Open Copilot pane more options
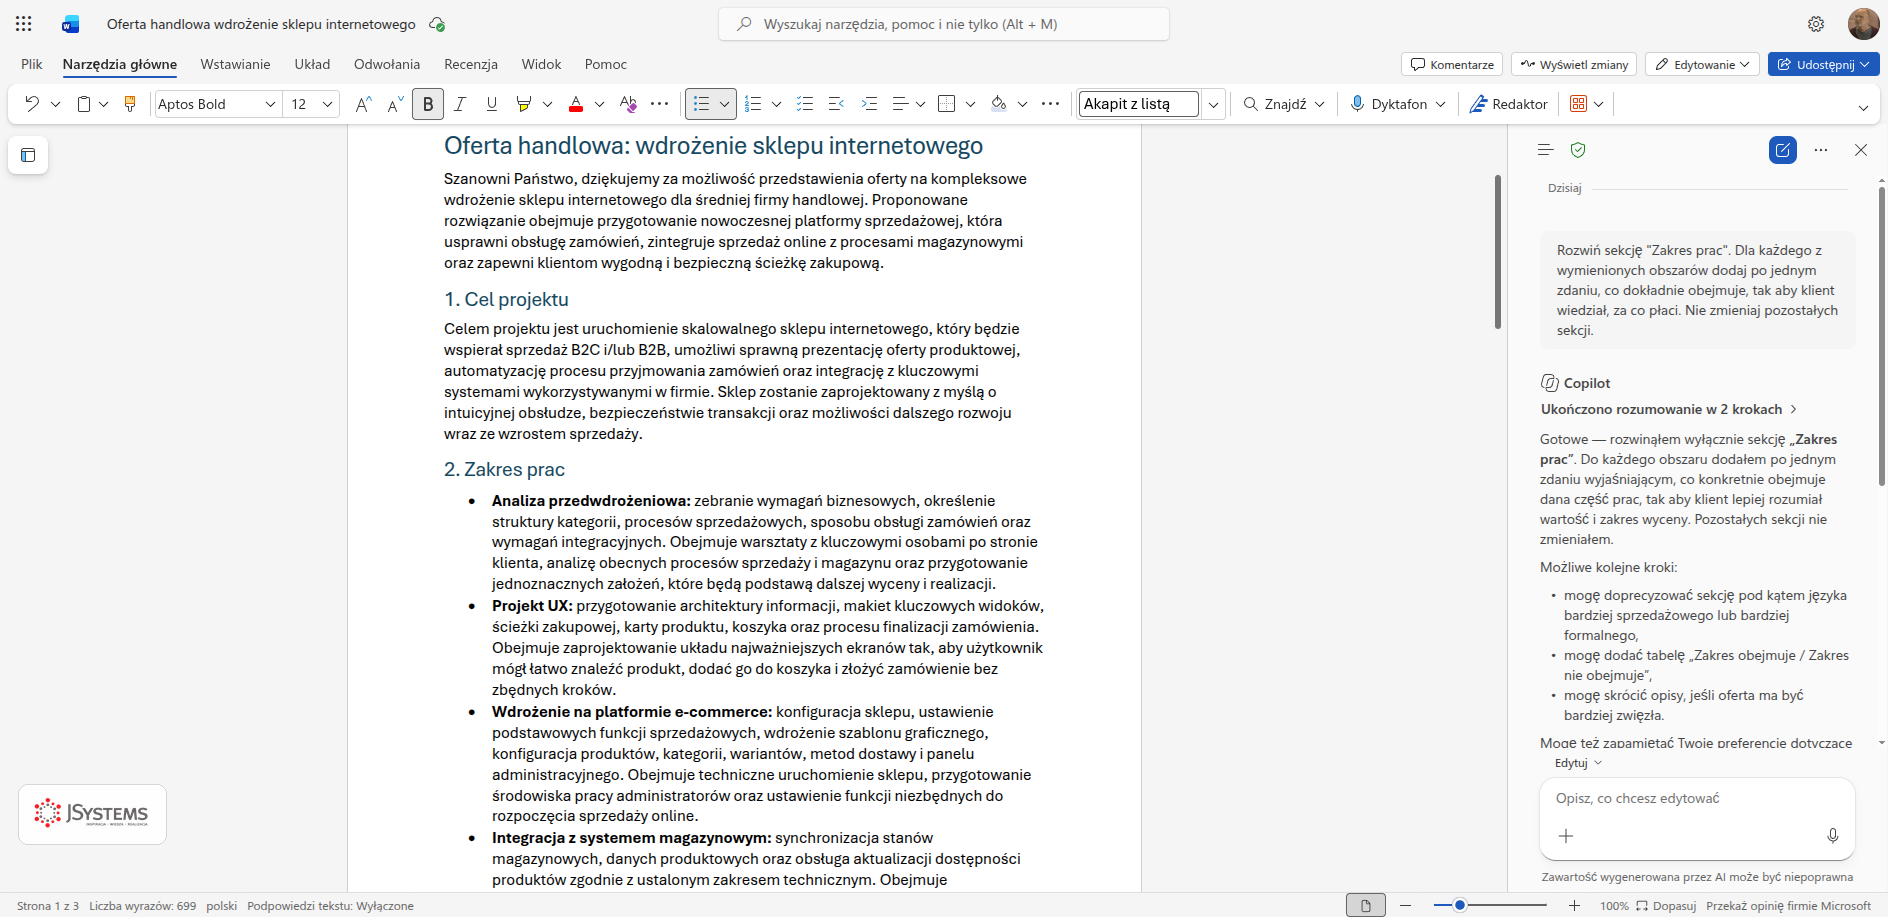 1821,150
